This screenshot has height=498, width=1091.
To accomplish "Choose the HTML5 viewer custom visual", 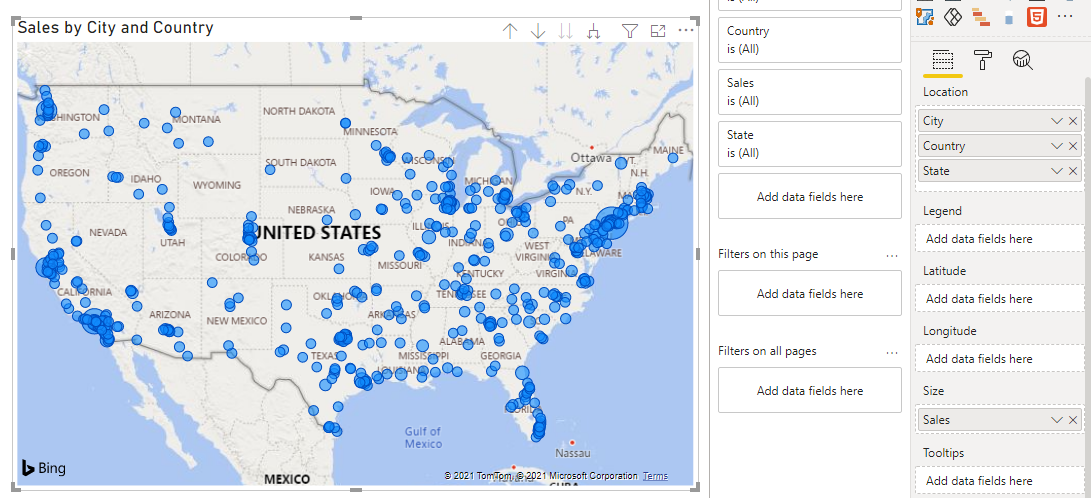I will pos(1037,15).
